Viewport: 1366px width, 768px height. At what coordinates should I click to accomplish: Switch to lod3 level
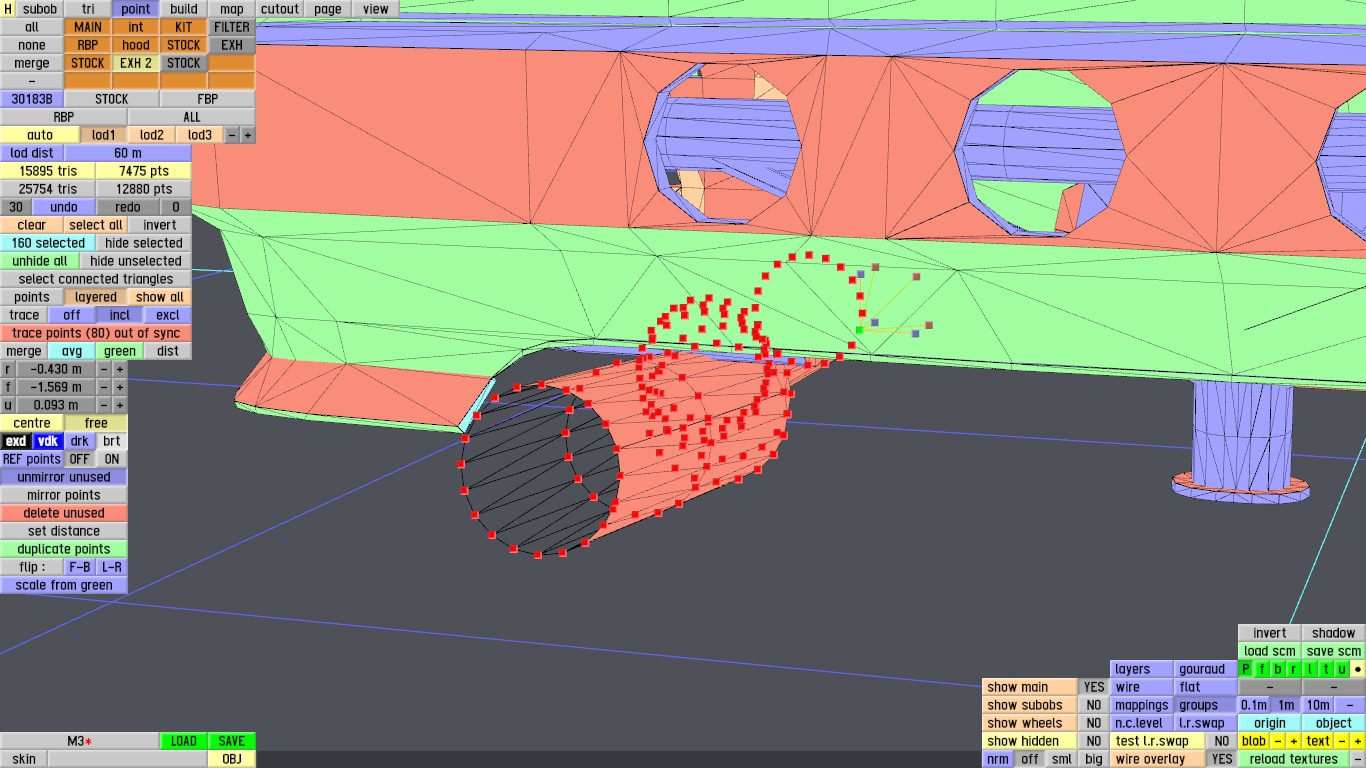(x=200, y=135)
